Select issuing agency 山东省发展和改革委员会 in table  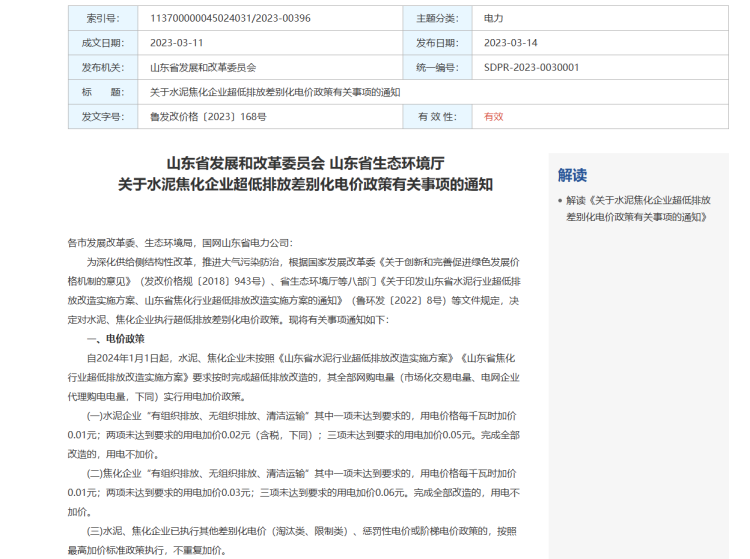203,67
